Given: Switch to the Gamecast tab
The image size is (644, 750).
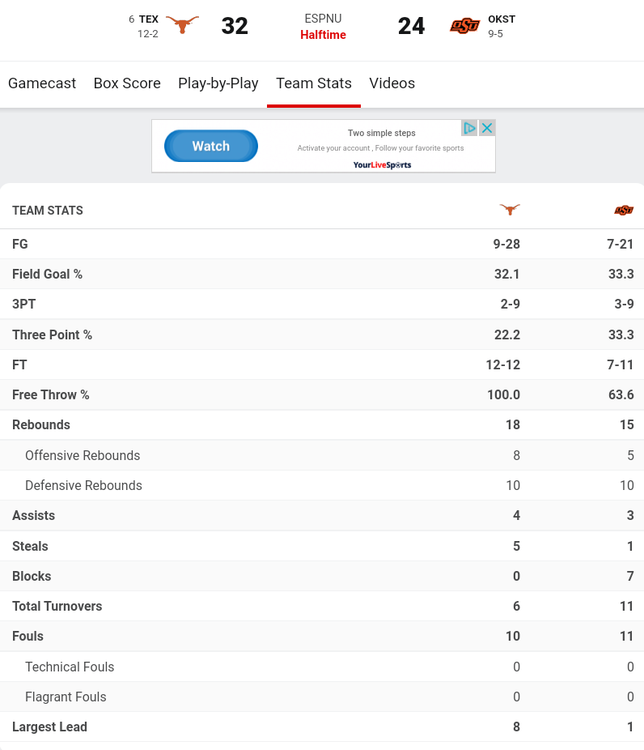Looking at the screenshot, I should pyautogui.click(x=42, y=83).
